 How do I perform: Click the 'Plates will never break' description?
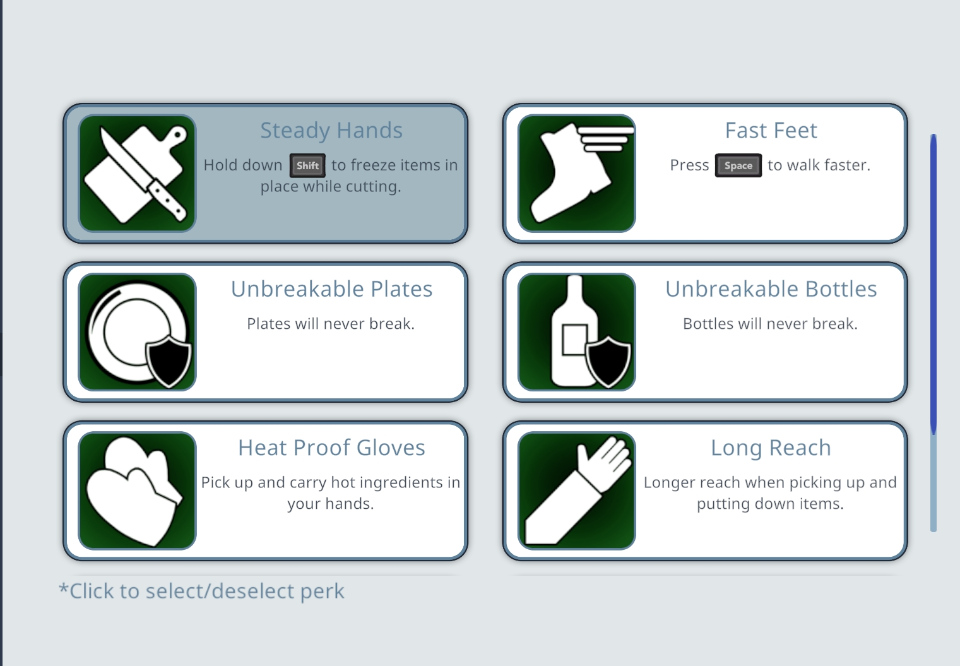click(331, 324)
